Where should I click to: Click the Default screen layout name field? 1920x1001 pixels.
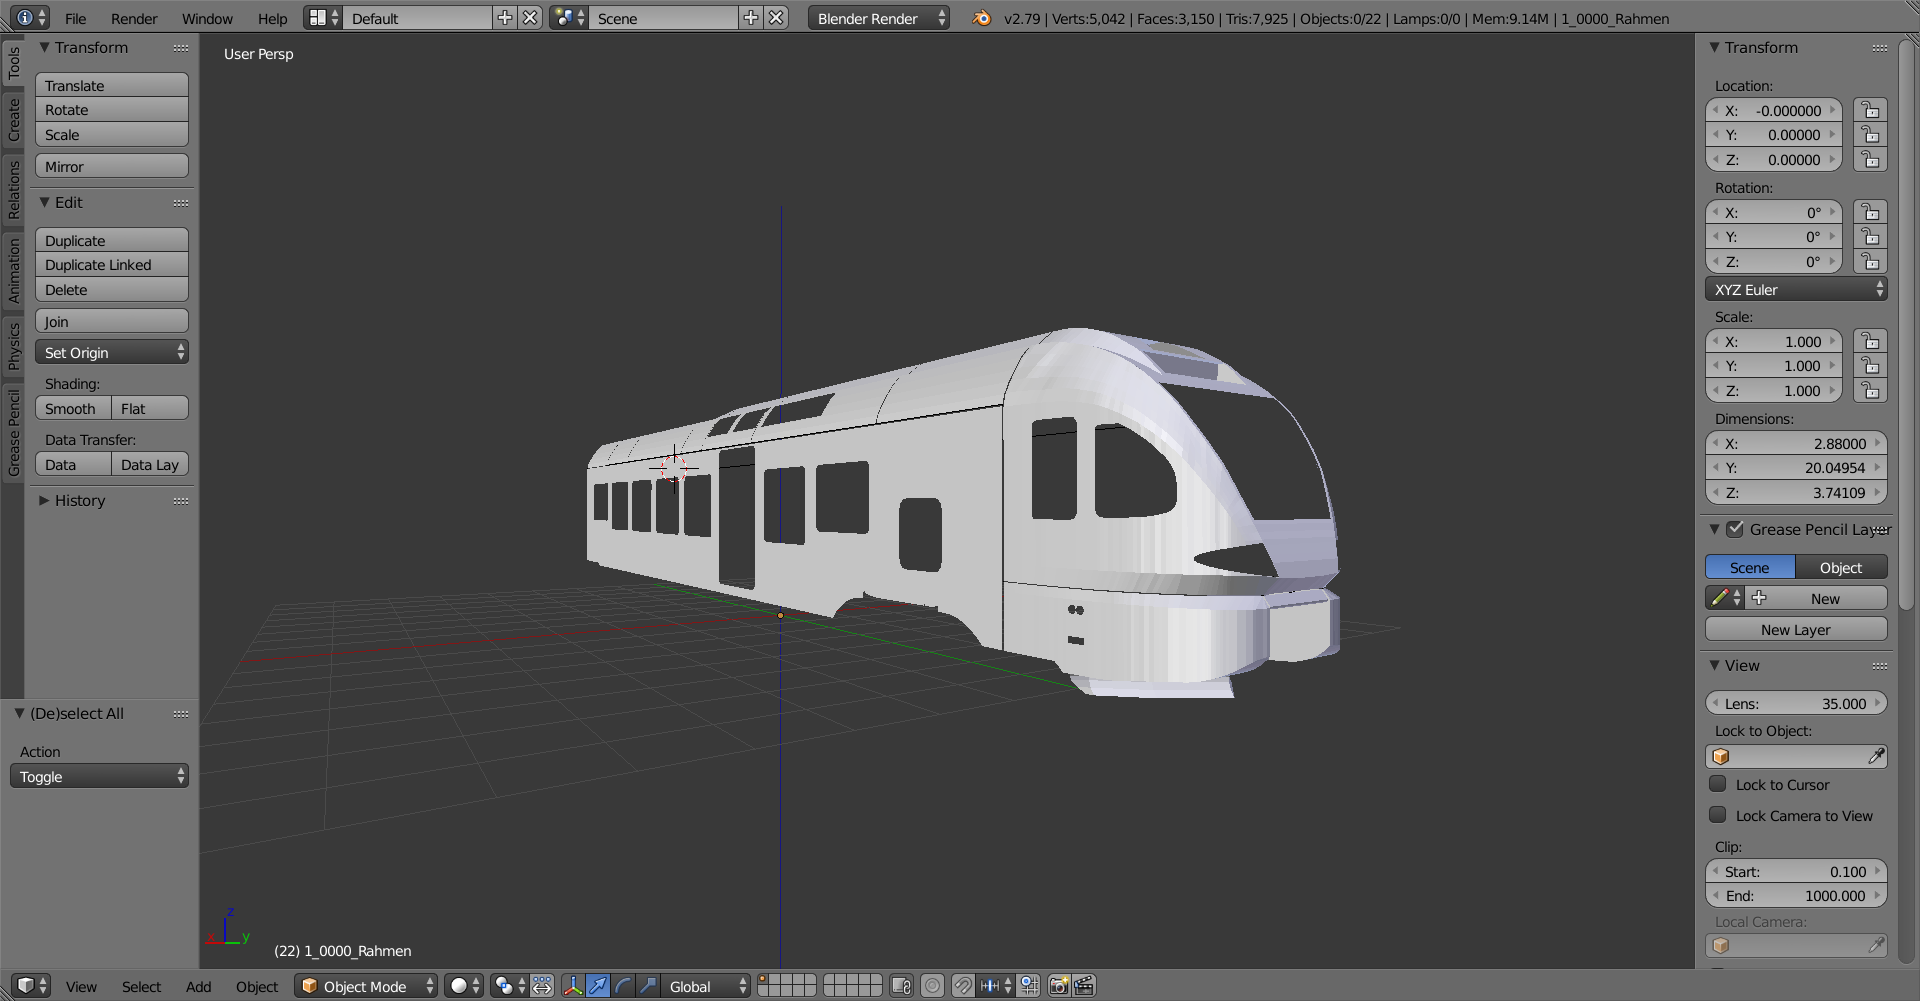click(418, 18)
